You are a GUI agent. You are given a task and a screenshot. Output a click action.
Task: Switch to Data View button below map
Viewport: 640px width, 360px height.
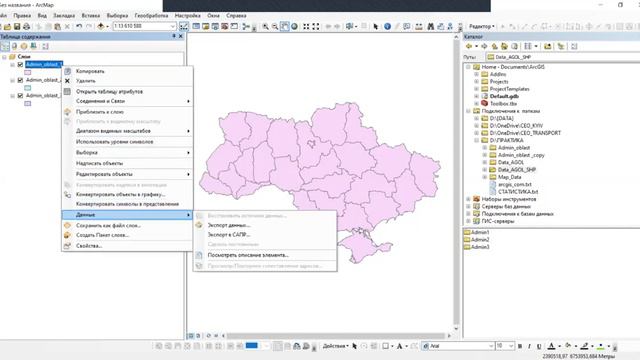pos(191,336)
